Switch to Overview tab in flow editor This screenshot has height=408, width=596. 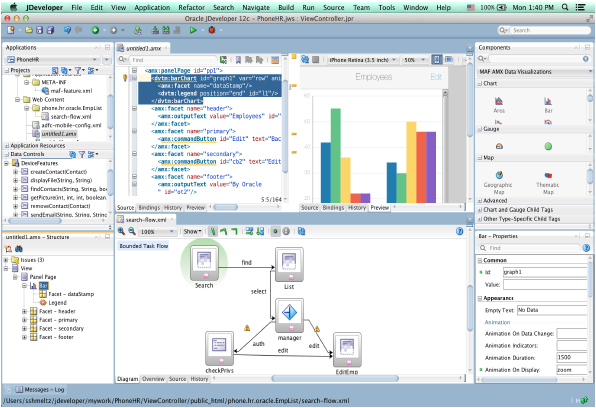tap(153, 379)
